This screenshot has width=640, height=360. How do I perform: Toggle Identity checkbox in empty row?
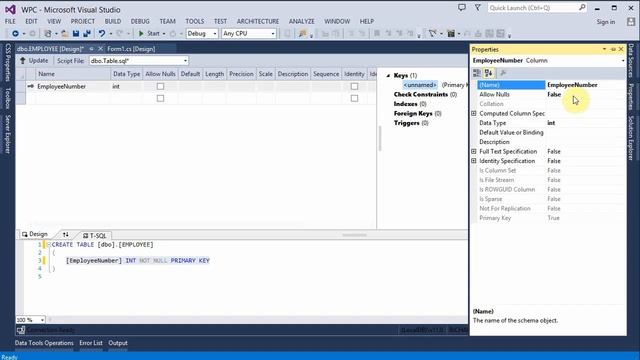pos(354,98)
